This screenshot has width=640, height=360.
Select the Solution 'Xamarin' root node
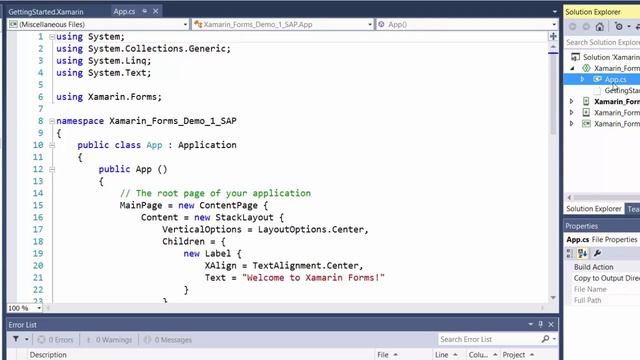pyautogui.click(x=606, y=57)
